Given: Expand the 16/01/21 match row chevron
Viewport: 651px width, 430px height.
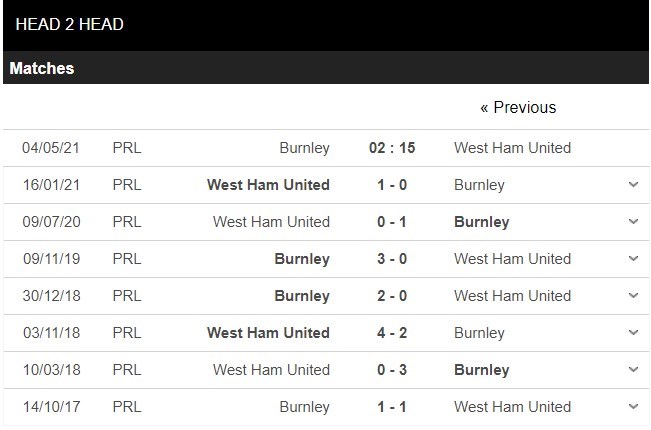Looking at the screenshot, I should [633, 185].
